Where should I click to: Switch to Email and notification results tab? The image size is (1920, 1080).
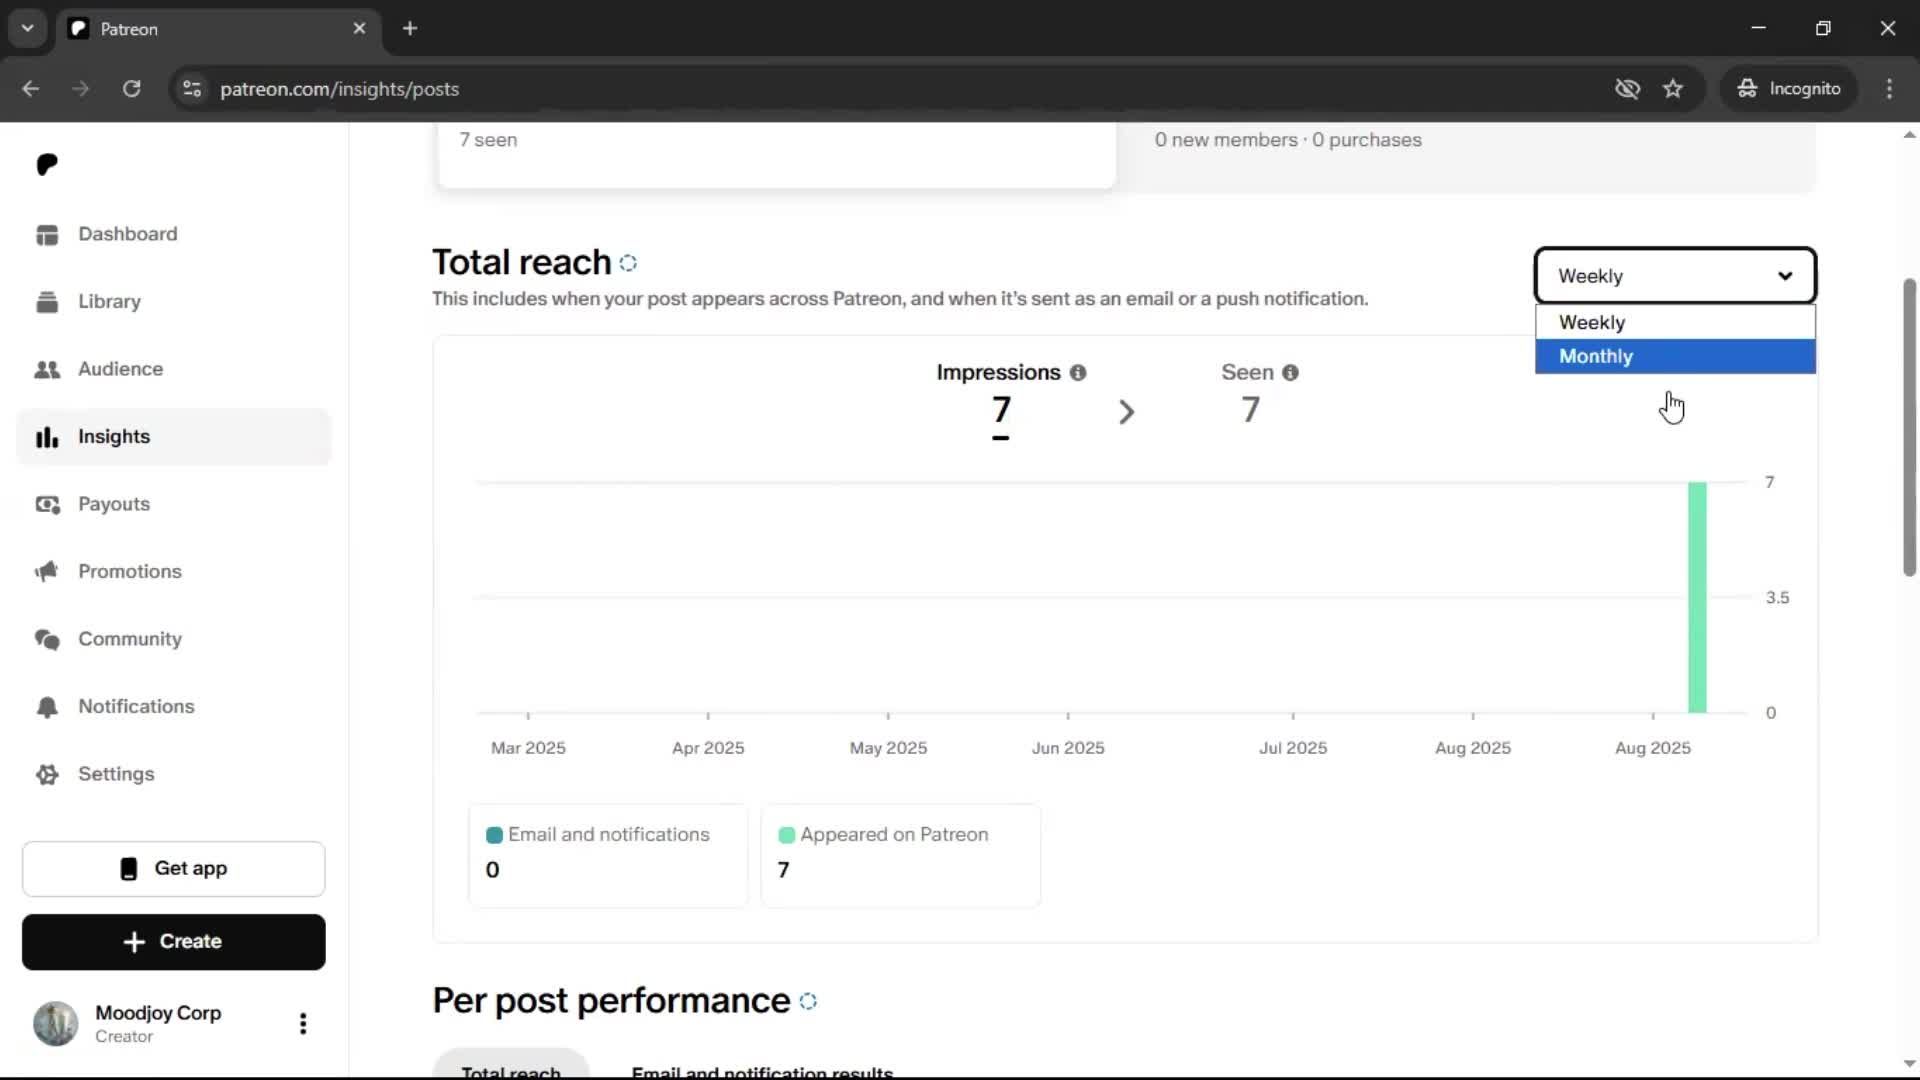pos(762,1071)
